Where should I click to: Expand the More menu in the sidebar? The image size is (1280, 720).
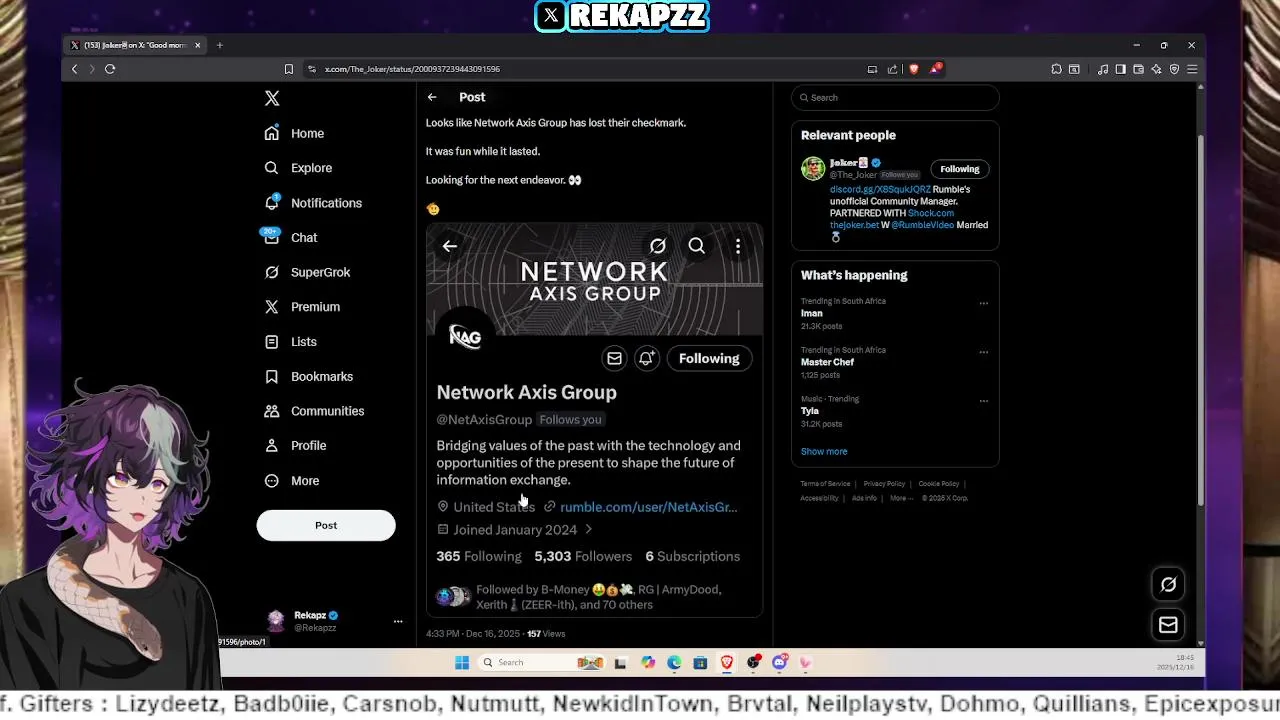coord(292,481)
